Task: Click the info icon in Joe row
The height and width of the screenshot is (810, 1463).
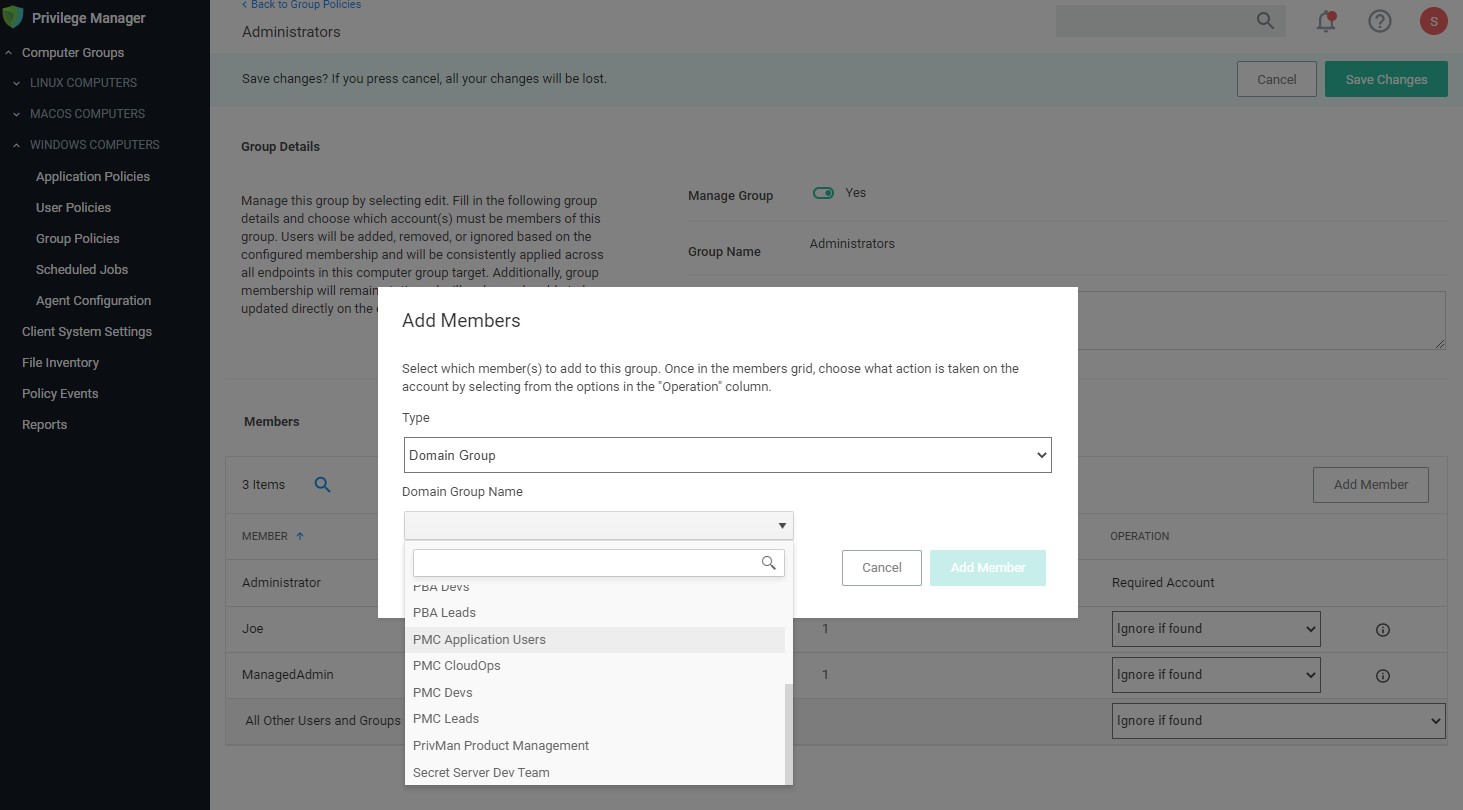Action: [x=1383, y=630]
